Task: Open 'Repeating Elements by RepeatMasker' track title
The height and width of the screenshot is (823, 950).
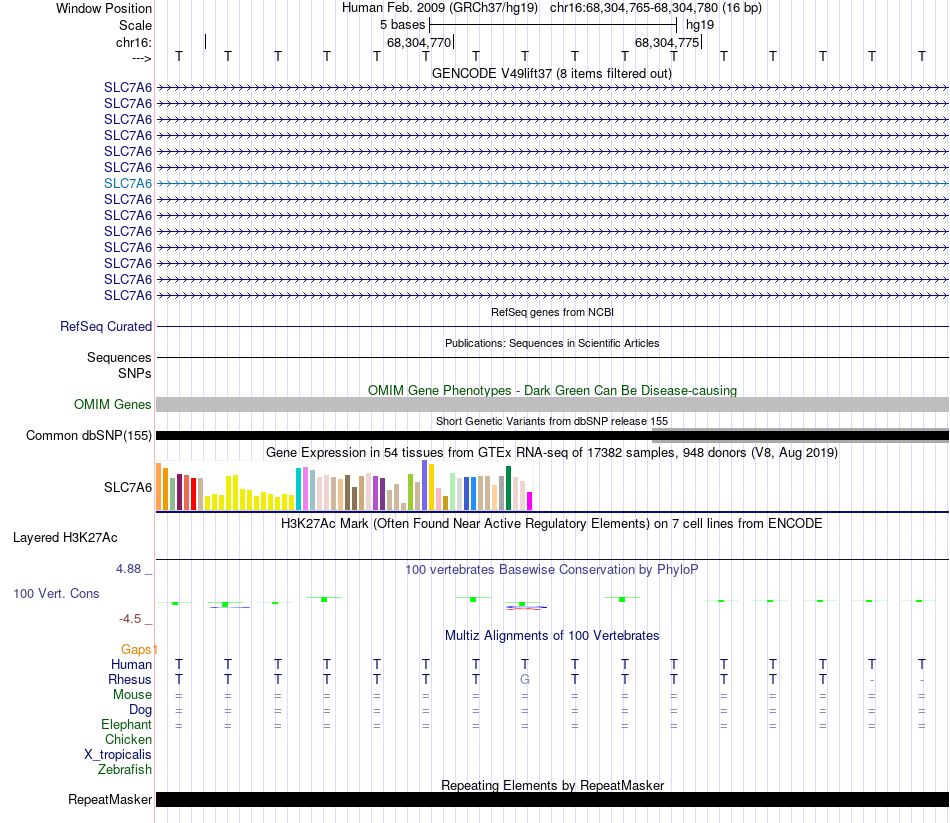Action: 552,785
